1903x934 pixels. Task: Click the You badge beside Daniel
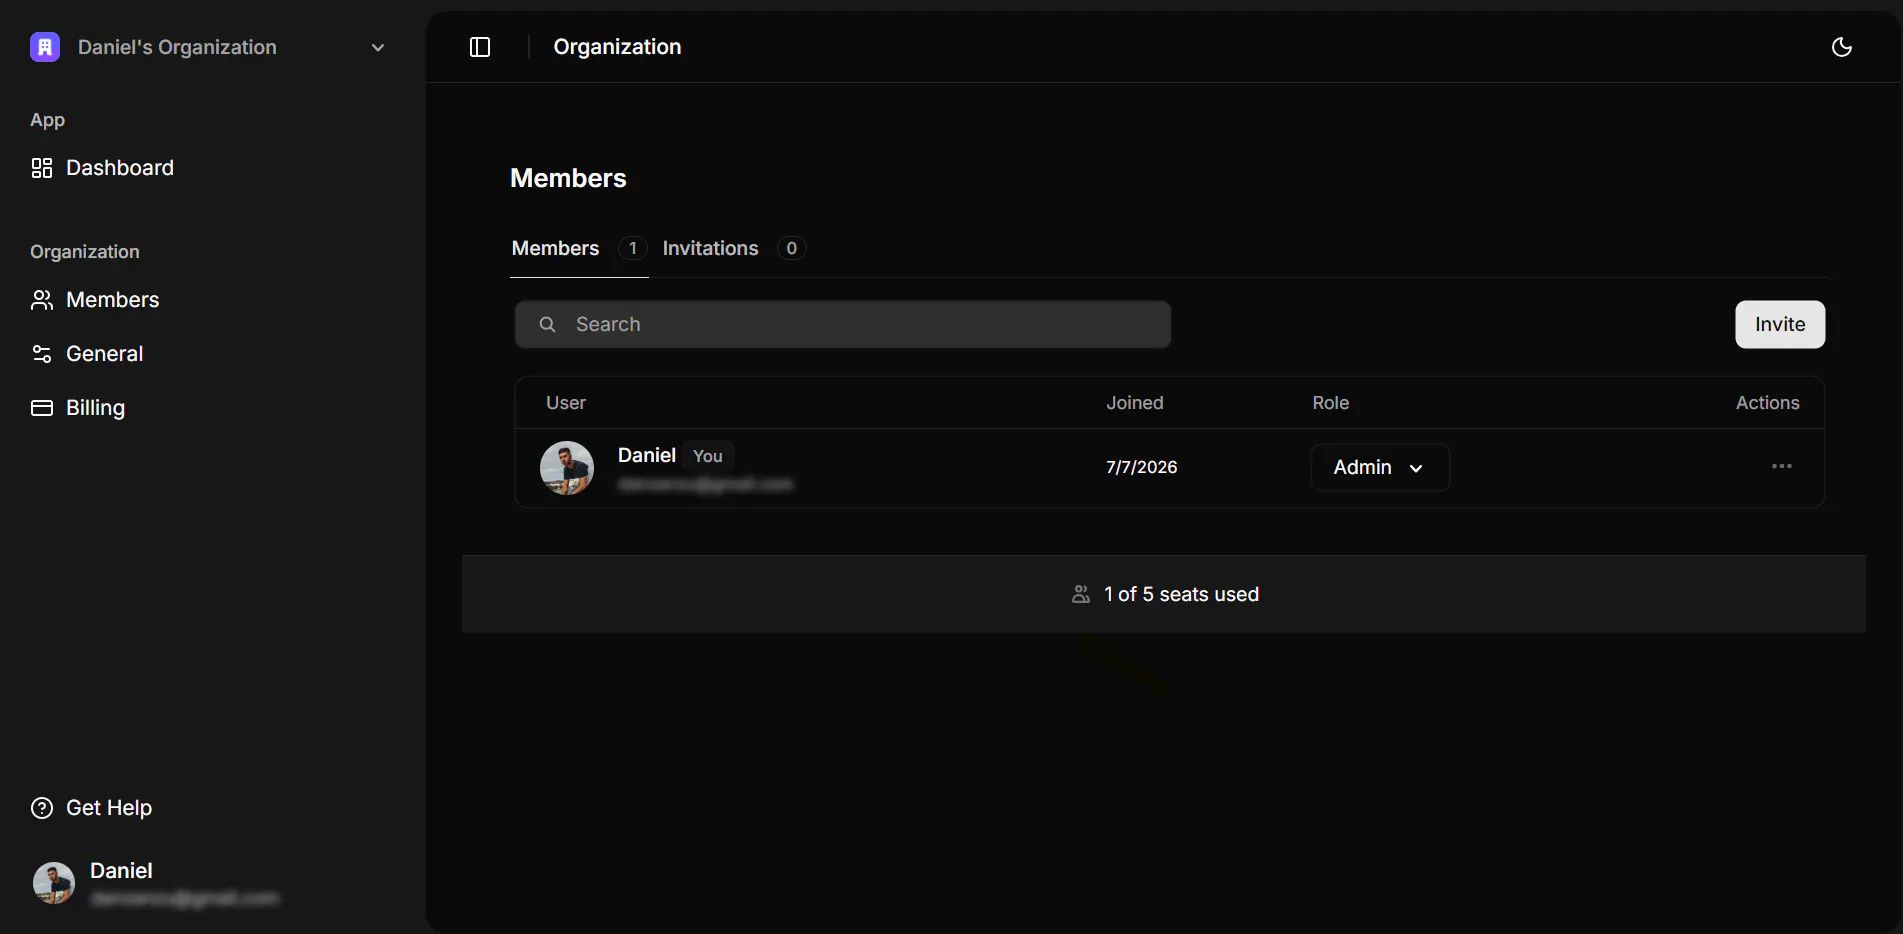point(708,456)
